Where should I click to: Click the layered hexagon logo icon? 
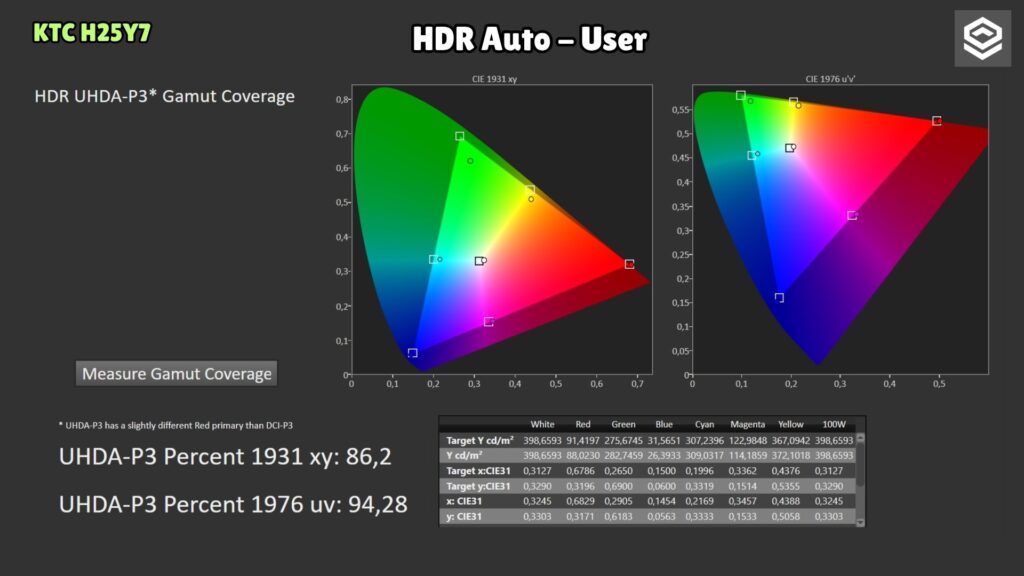tap(982, 39)
